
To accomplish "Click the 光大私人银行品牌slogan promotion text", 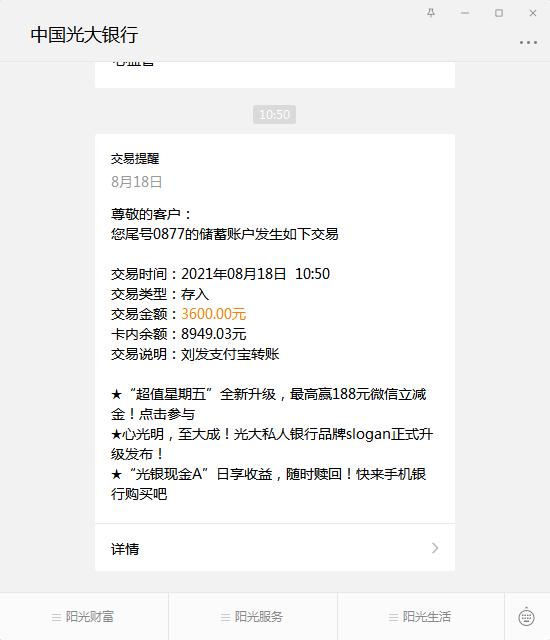I will click(272, 444).
